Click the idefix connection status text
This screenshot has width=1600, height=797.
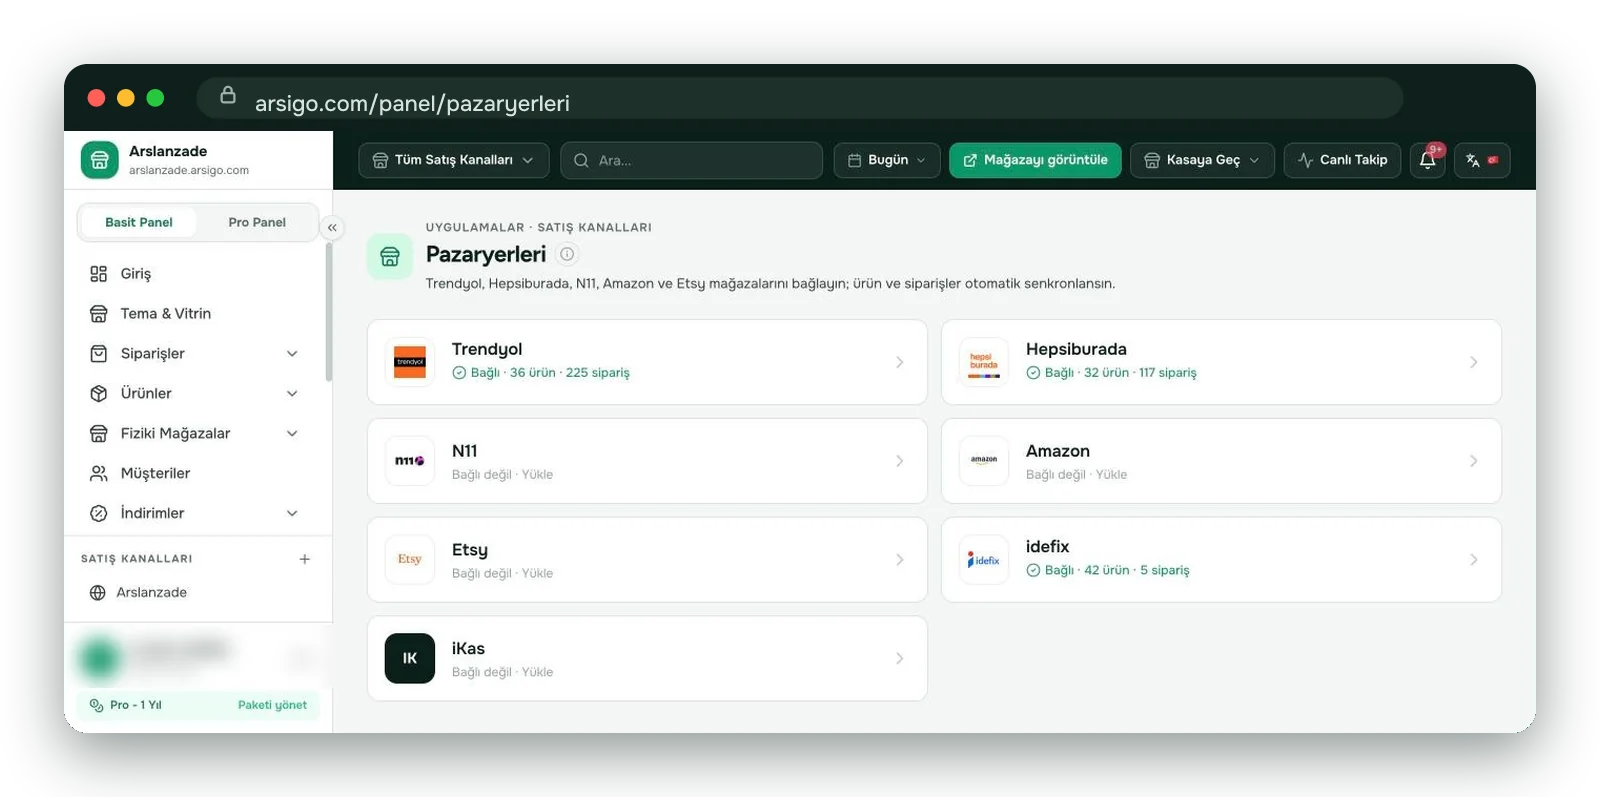1108,571
